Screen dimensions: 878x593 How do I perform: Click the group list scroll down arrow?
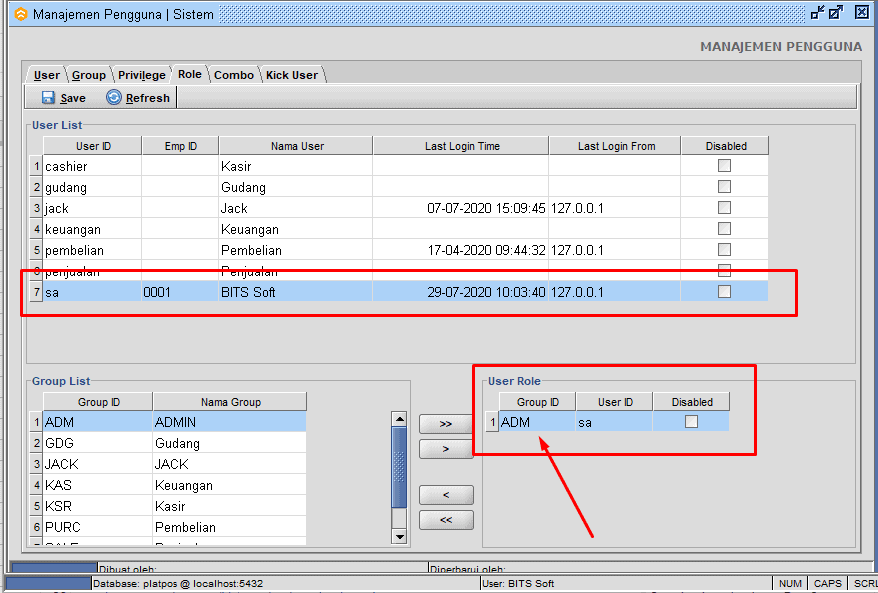[x=400, y=537]
